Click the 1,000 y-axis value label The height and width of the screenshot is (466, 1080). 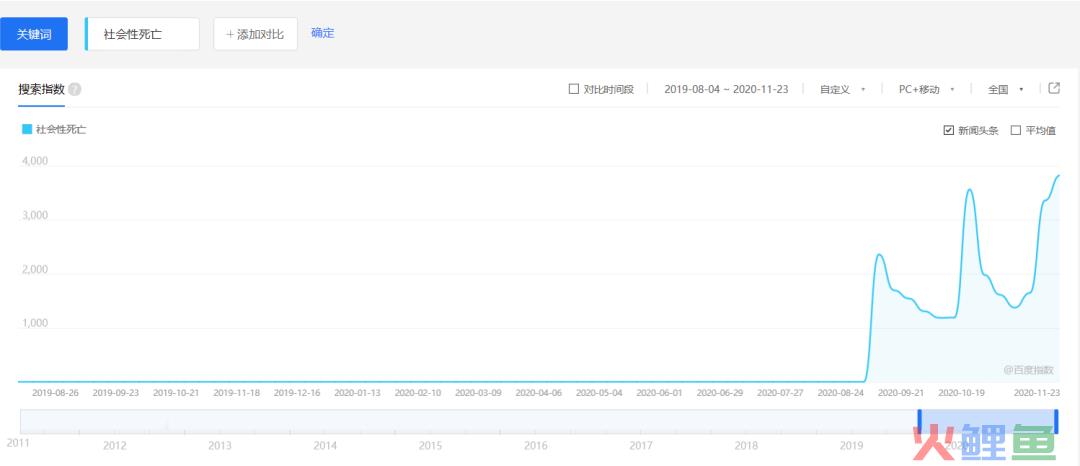tap(35, 324)
